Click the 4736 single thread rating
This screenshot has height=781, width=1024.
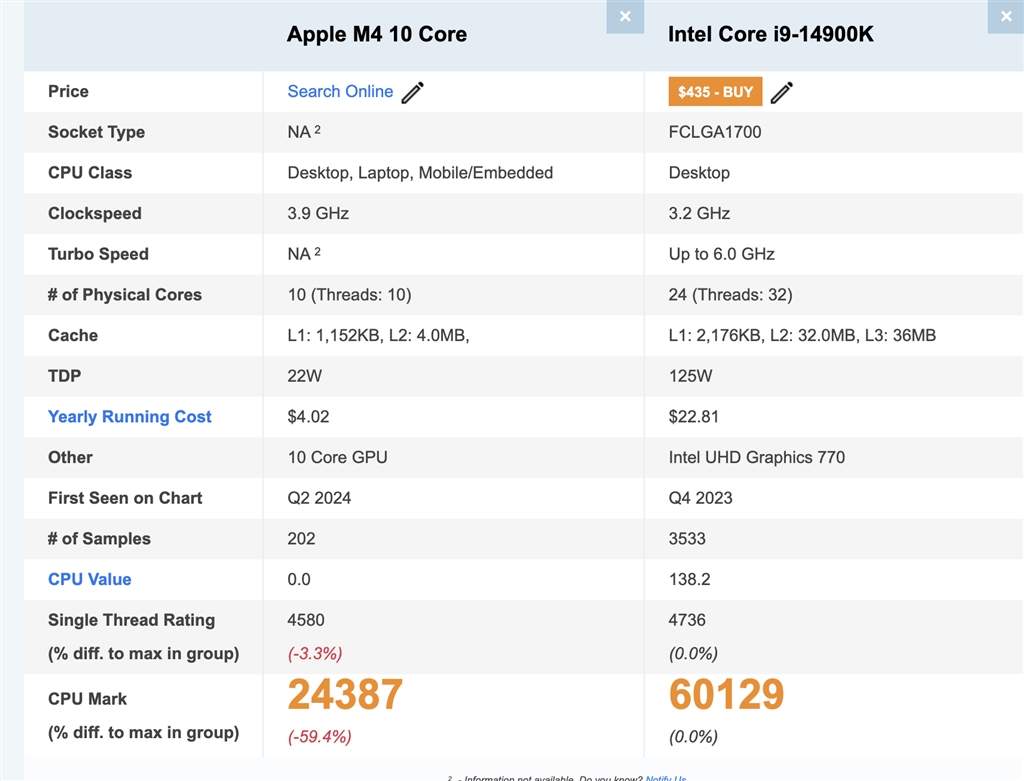point(687,620)
